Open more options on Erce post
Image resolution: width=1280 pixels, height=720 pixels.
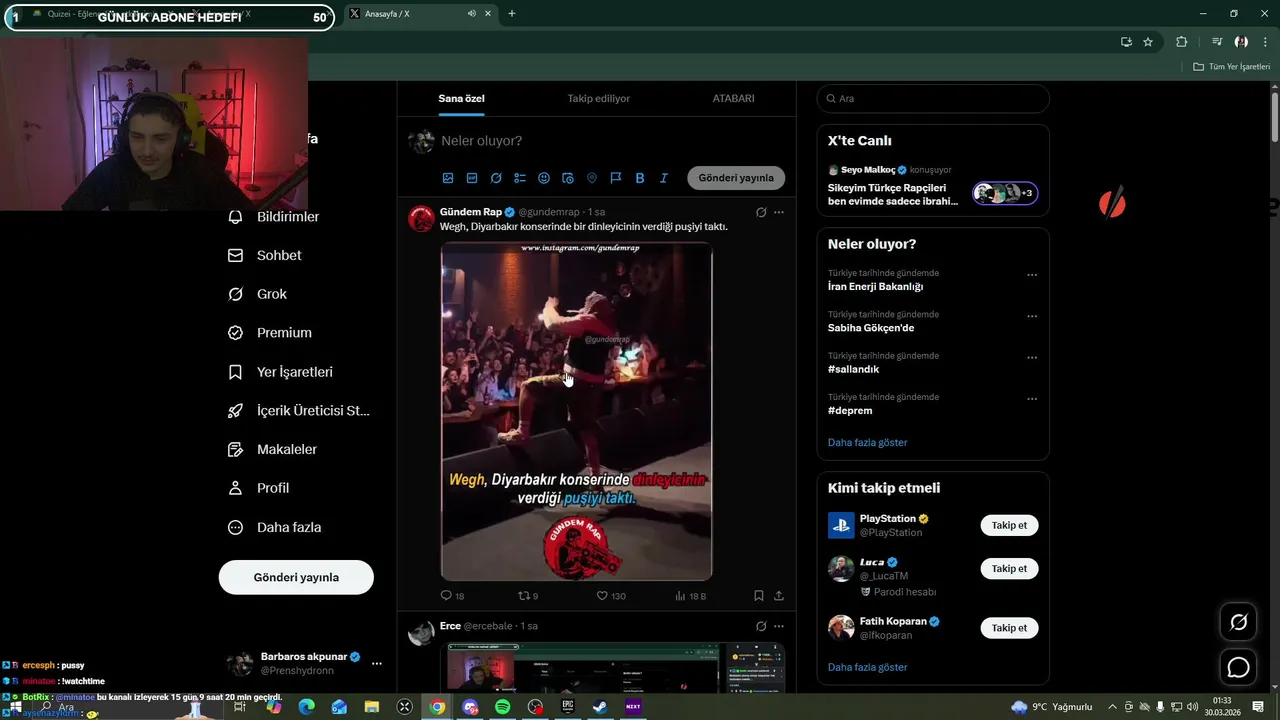(x=779, y=626)
